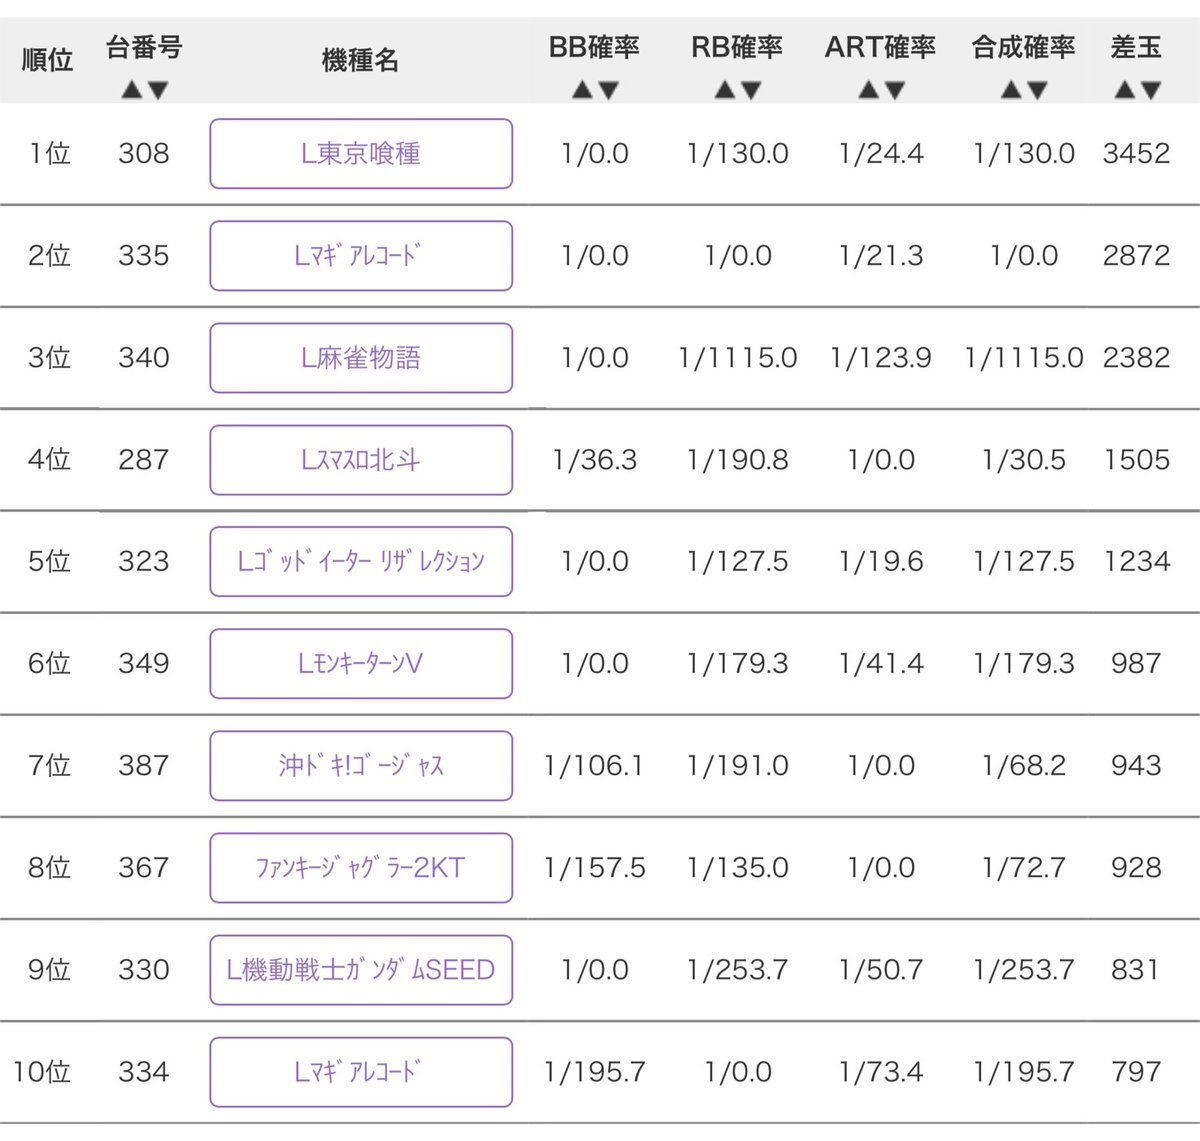Sort 台番号 column descending with down arrow

point(158,90)
